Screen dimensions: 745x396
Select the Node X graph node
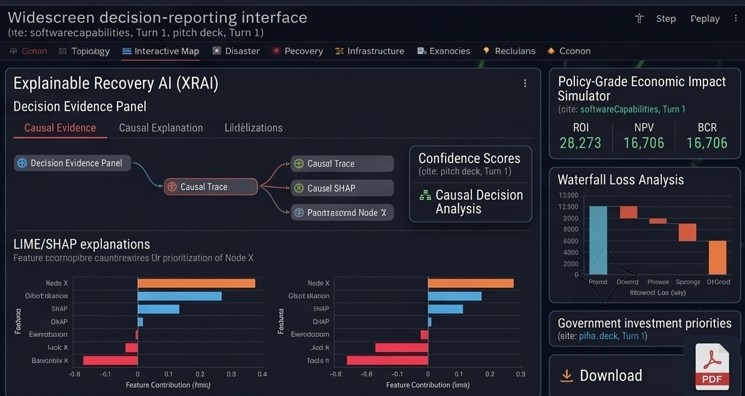point(342,212)
